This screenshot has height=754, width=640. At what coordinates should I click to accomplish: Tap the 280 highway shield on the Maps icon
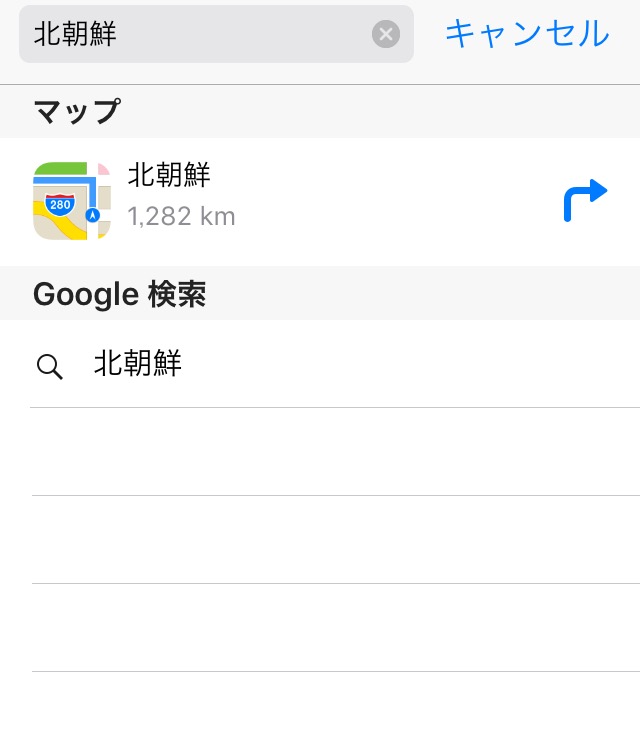coord(60,204)
